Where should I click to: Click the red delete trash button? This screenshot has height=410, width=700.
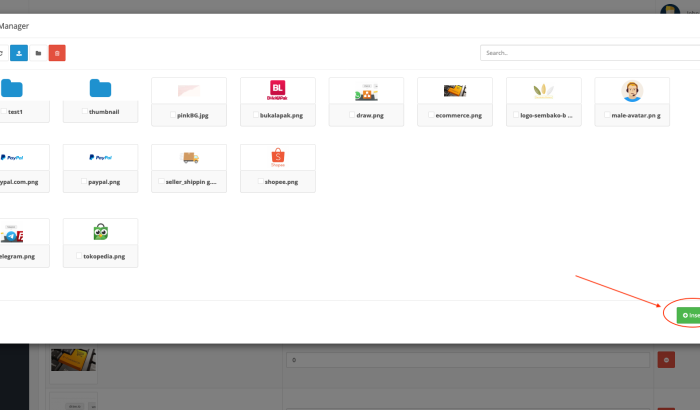coord(57,53)
